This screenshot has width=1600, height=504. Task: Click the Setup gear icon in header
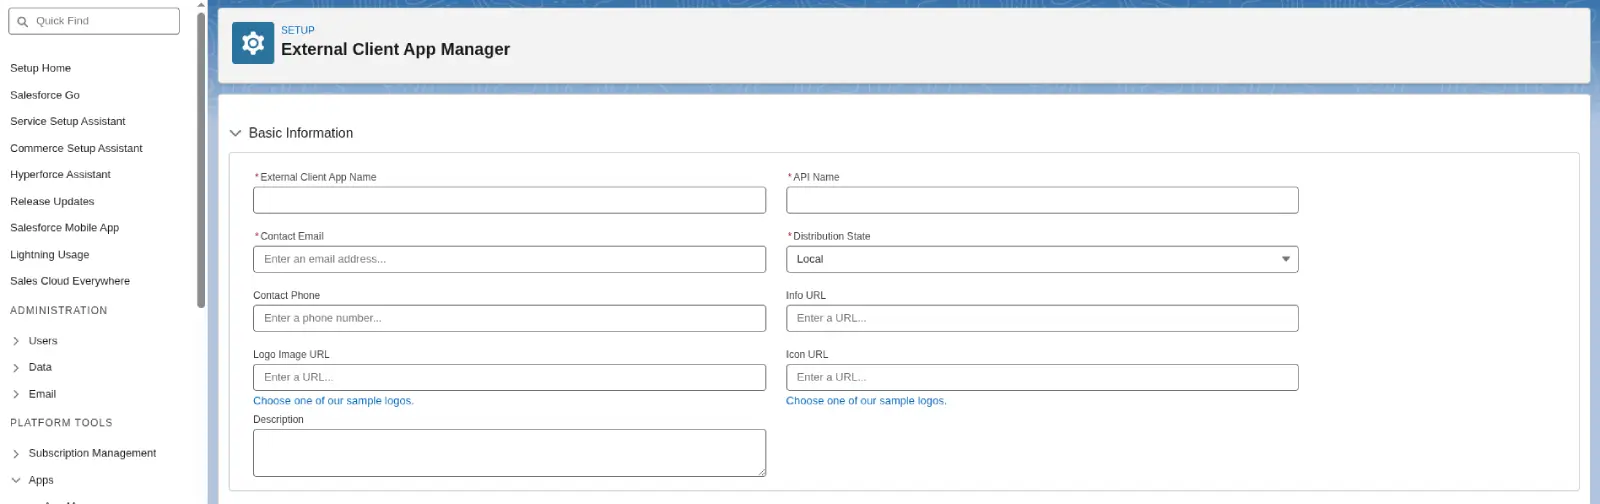coord(253,43)
